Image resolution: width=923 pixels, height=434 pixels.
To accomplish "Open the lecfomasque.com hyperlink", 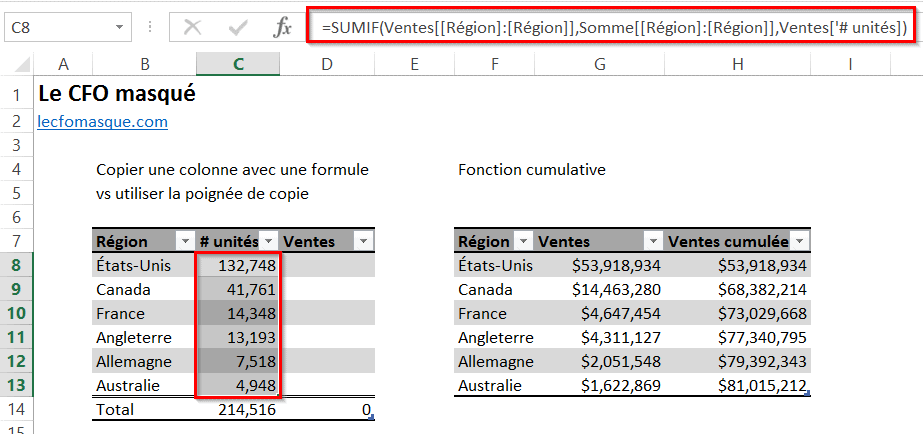I will 102,122.
